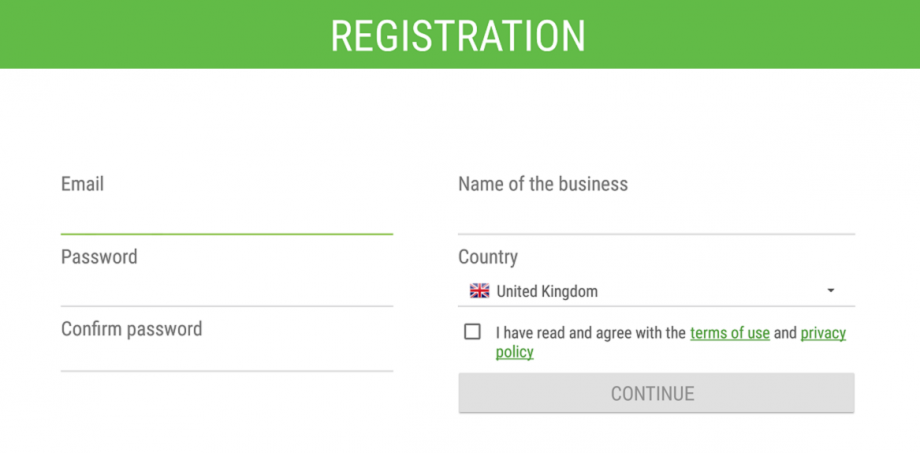Focus the Confirm password input field

(226, 356)
